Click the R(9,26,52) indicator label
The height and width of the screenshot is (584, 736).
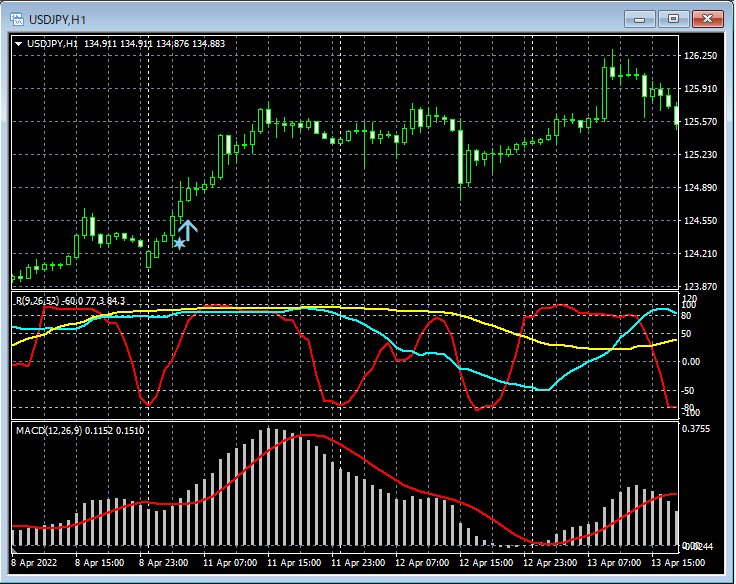click(36, 301)
